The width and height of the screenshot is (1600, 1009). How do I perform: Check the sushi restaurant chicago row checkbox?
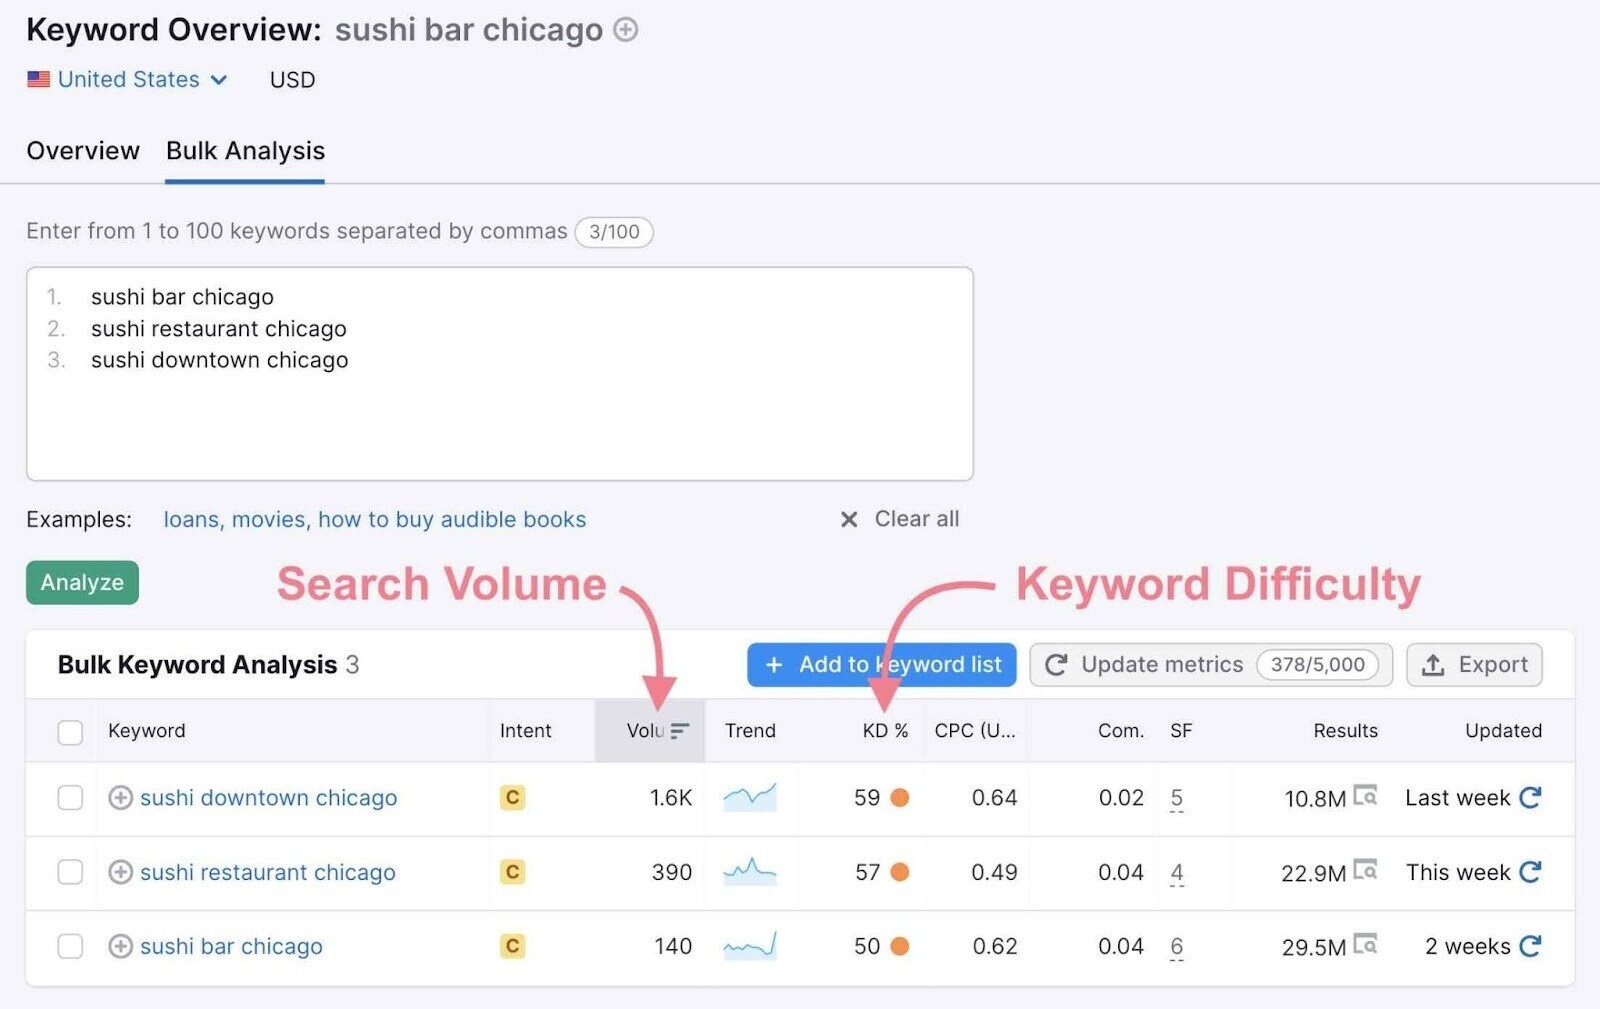click(x=70, y=872)
